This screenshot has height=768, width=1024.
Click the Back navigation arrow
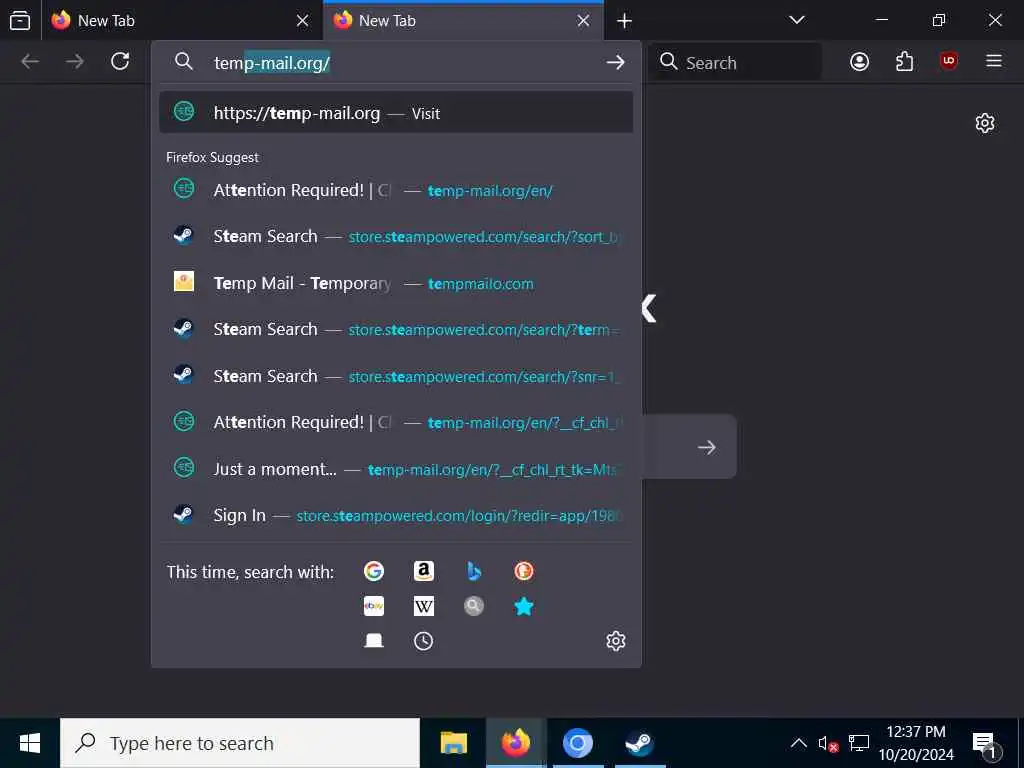30,61
